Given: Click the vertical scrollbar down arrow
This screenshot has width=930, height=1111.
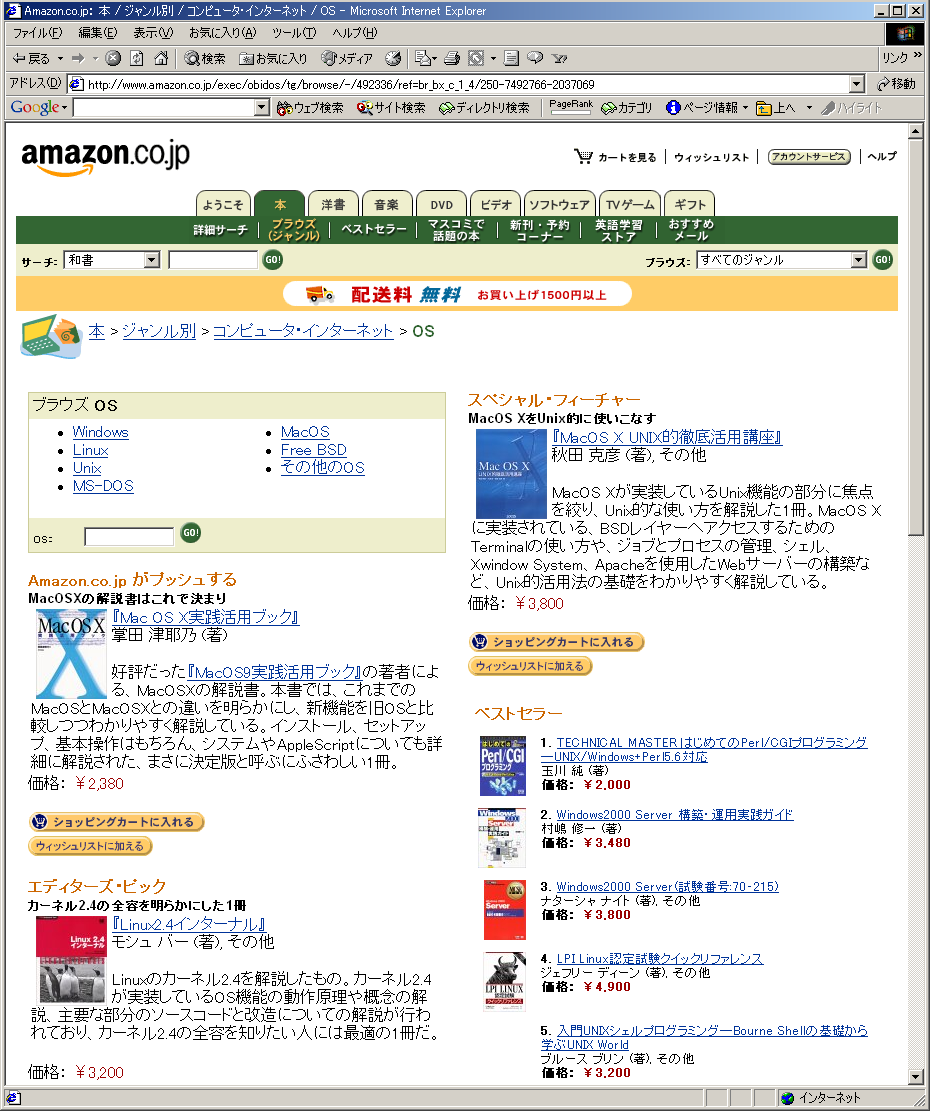Looking at the screenshot, I should click(x=915, y=1078).
